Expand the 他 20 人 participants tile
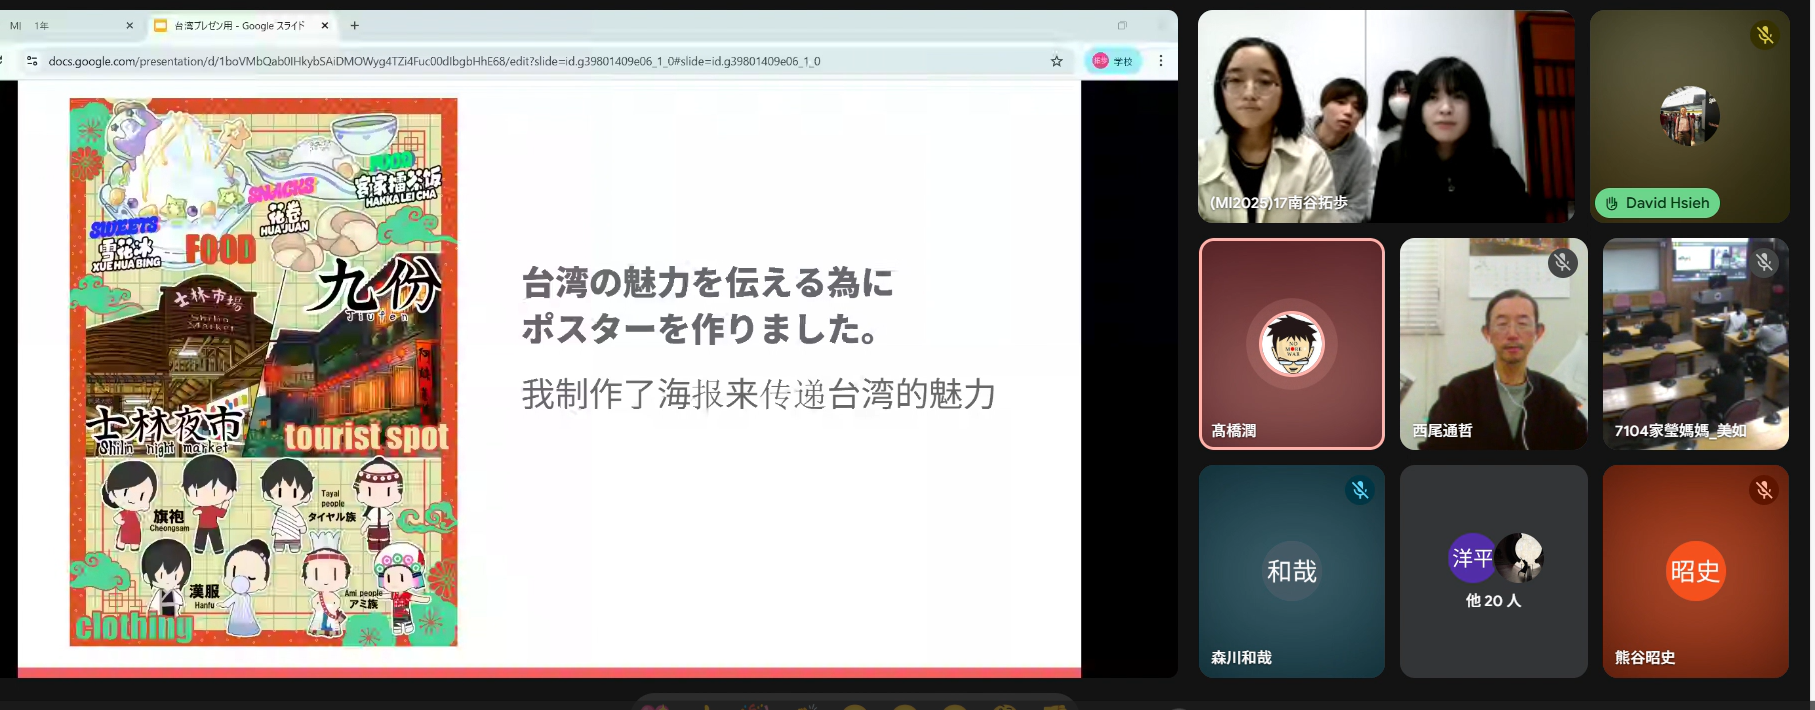 tap(1493, 572)
